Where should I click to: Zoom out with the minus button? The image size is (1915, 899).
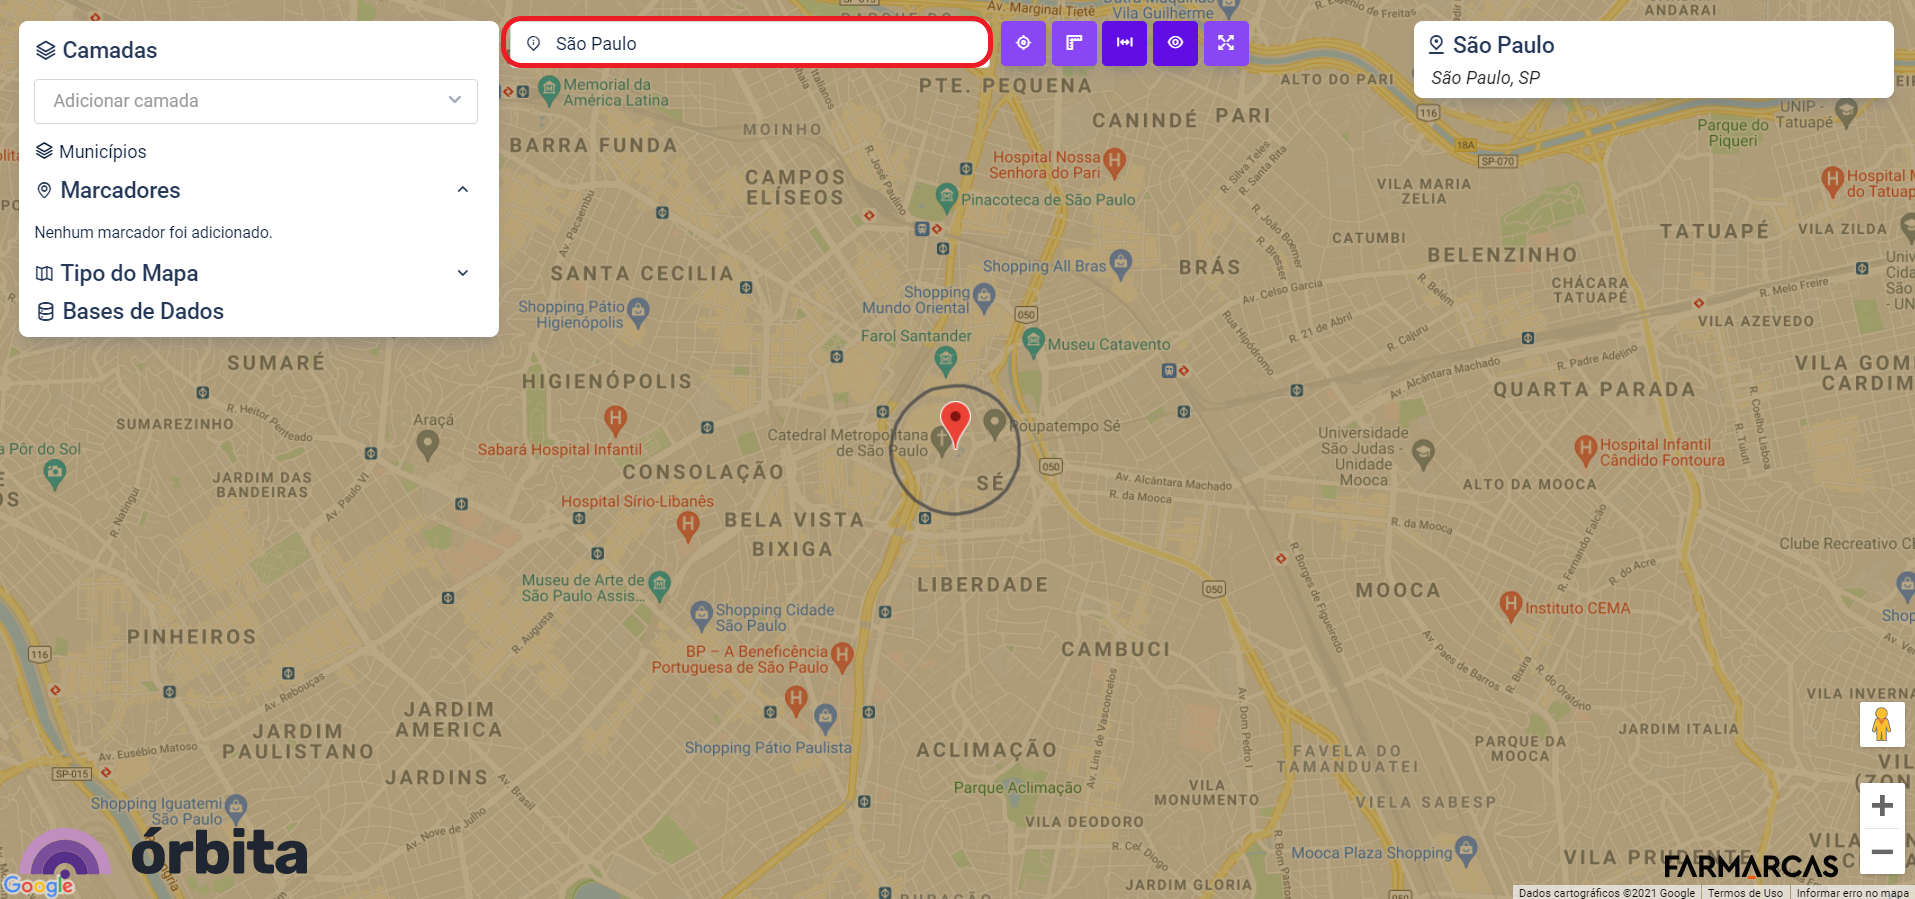[x=1882, y=852]
